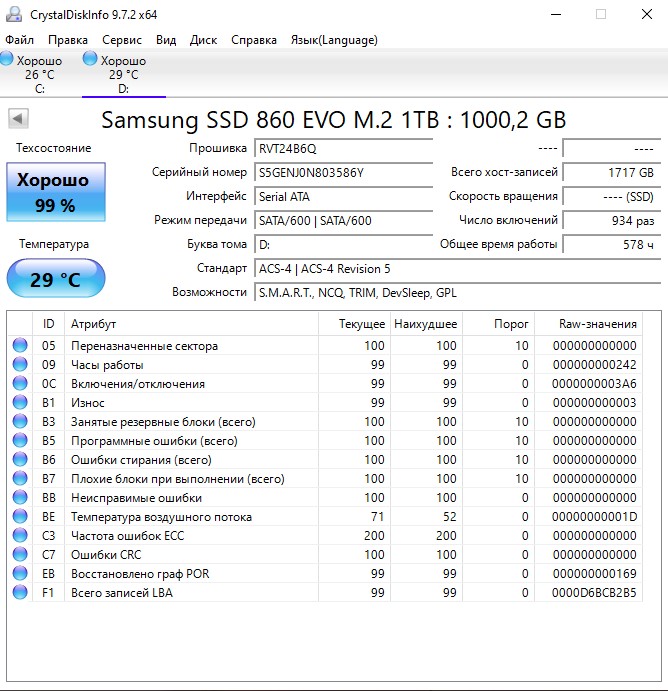Viewport: 668px width, 691px height.
Task: Click status orb for attribute 05 Переназначенные сектора
Action: pos(20,345)
